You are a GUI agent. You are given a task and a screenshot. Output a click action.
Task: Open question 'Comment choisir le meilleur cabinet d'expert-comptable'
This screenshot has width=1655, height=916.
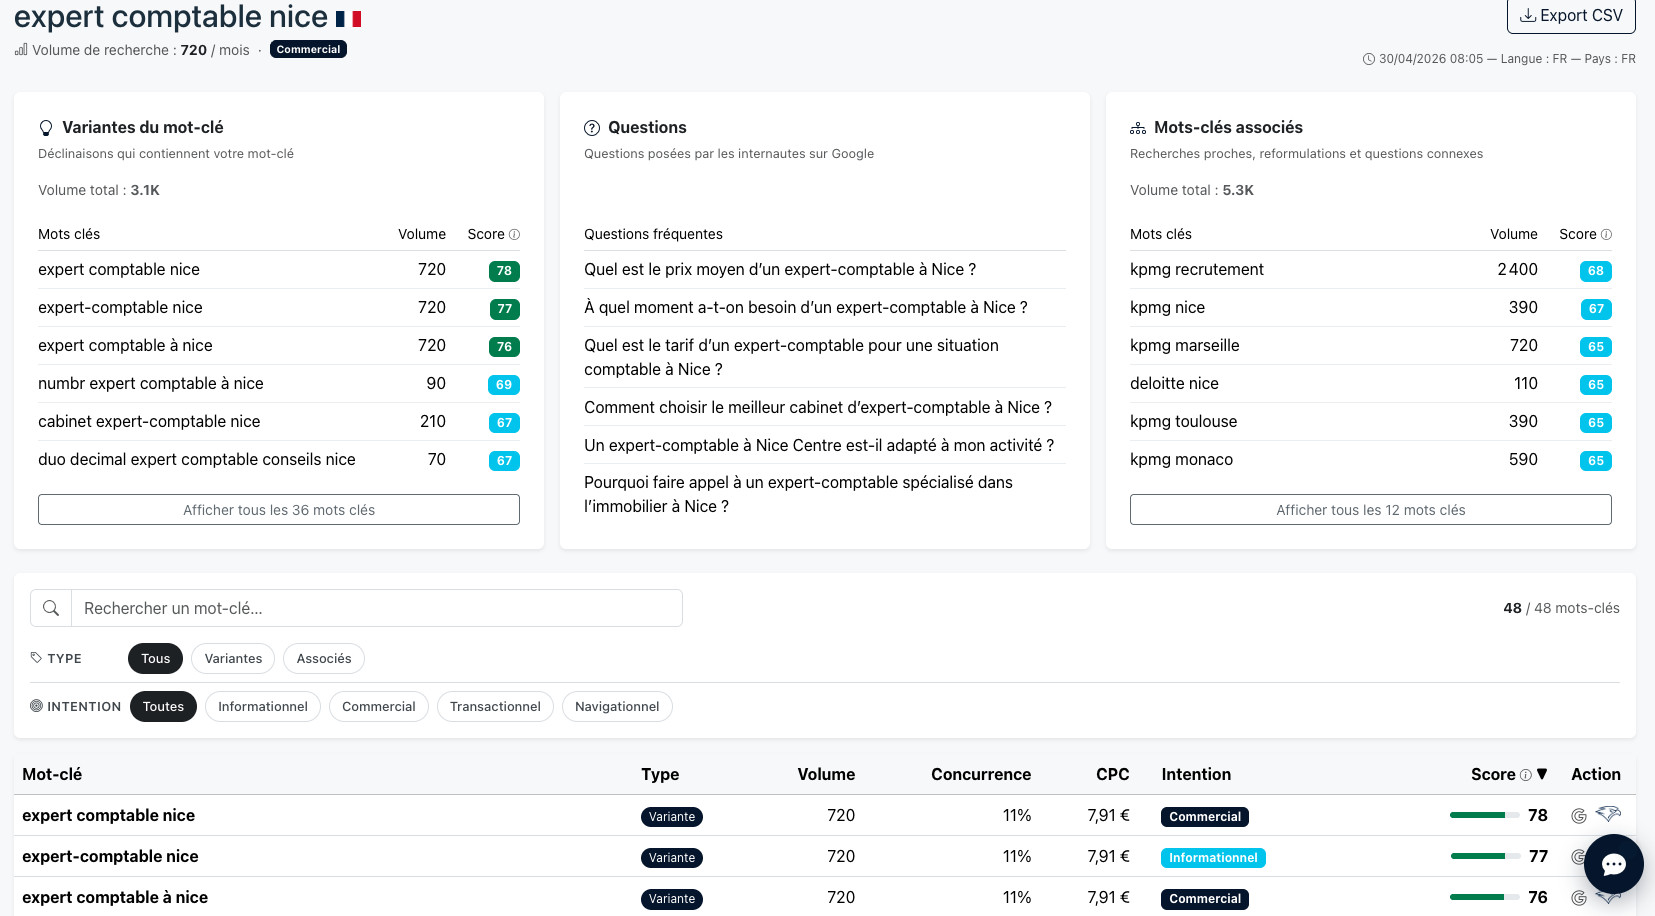(x=818, y=407)
